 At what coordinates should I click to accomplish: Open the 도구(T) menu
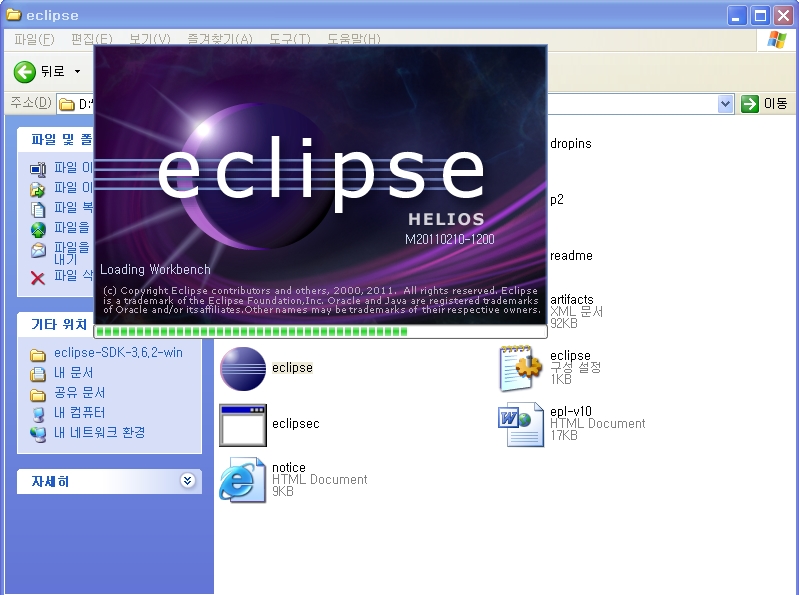point(289,39)
